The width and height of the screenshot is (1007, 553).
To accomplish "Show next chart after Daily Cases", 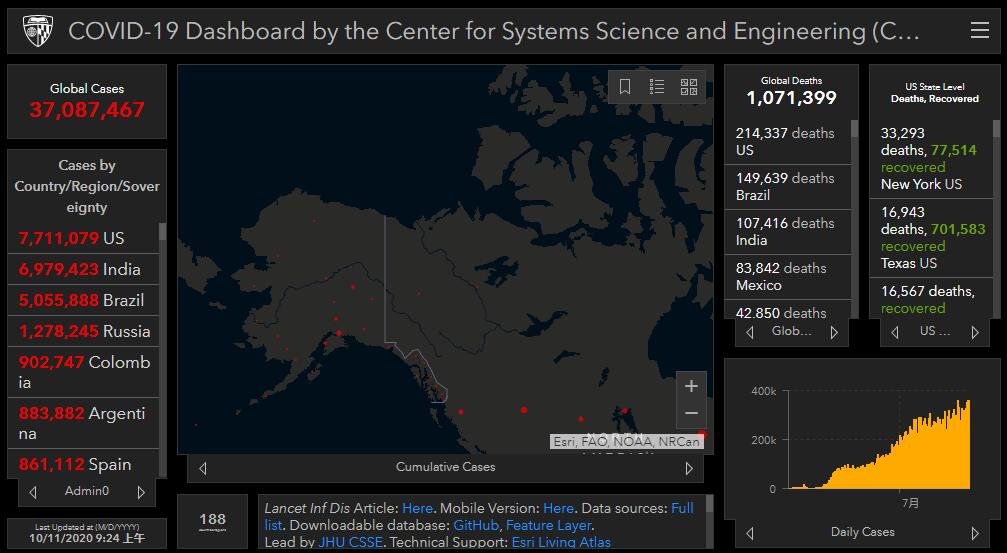I will [x=975, y=533].
